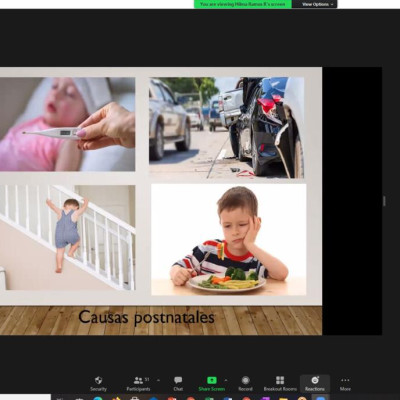Open the Reactions smiley icon
The height and width of the screenshot is (400, 400).
coord(315,380)
